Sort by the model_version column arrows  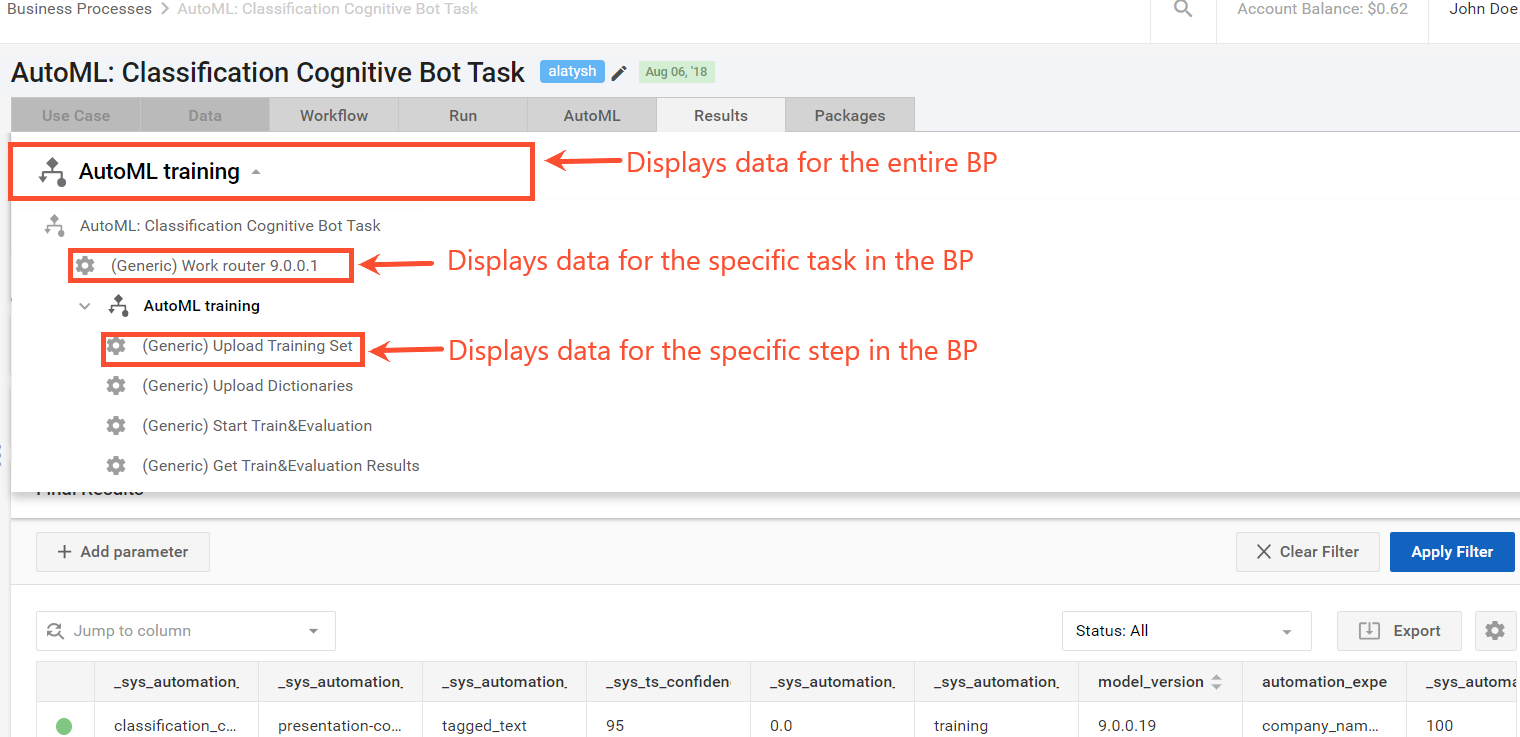pos(1216,682)
